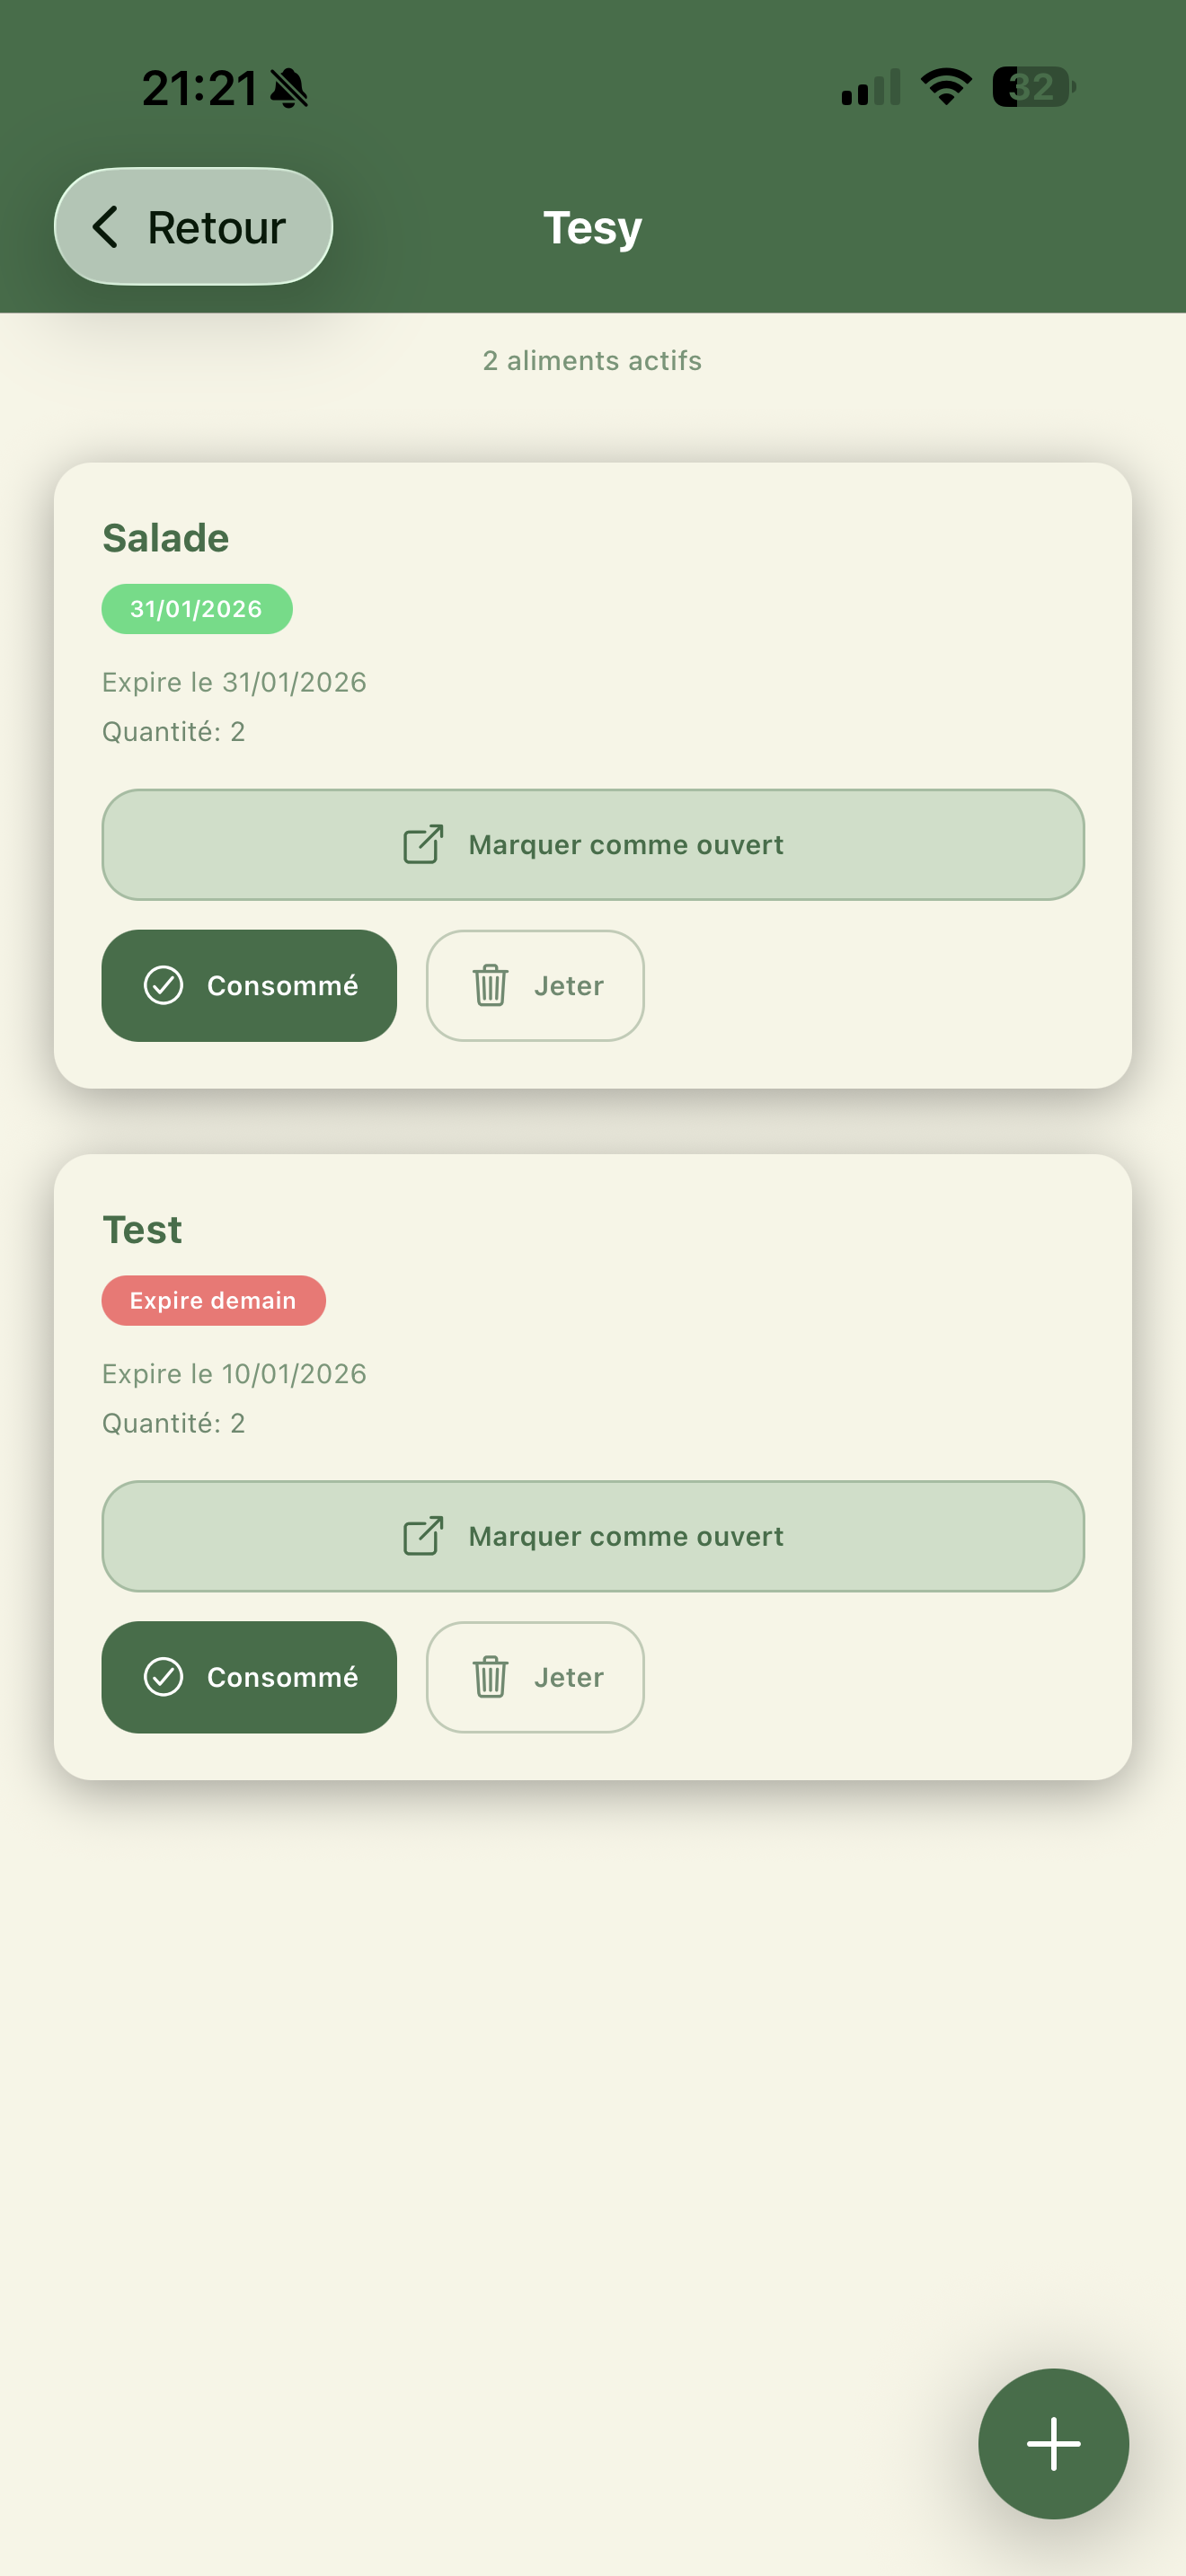
Task: Tap checkmark icon on Test's Consommé button
Action: click(x=163, y=1677)
